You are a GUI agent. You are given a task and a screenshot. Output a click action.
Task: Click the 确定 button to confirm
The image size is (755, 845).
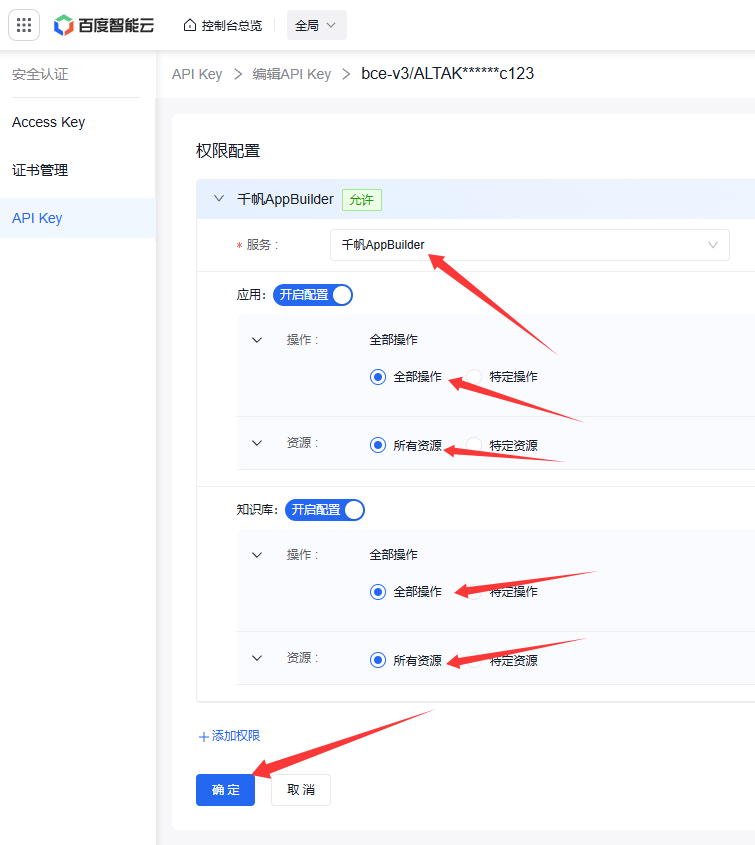[225, 790]
